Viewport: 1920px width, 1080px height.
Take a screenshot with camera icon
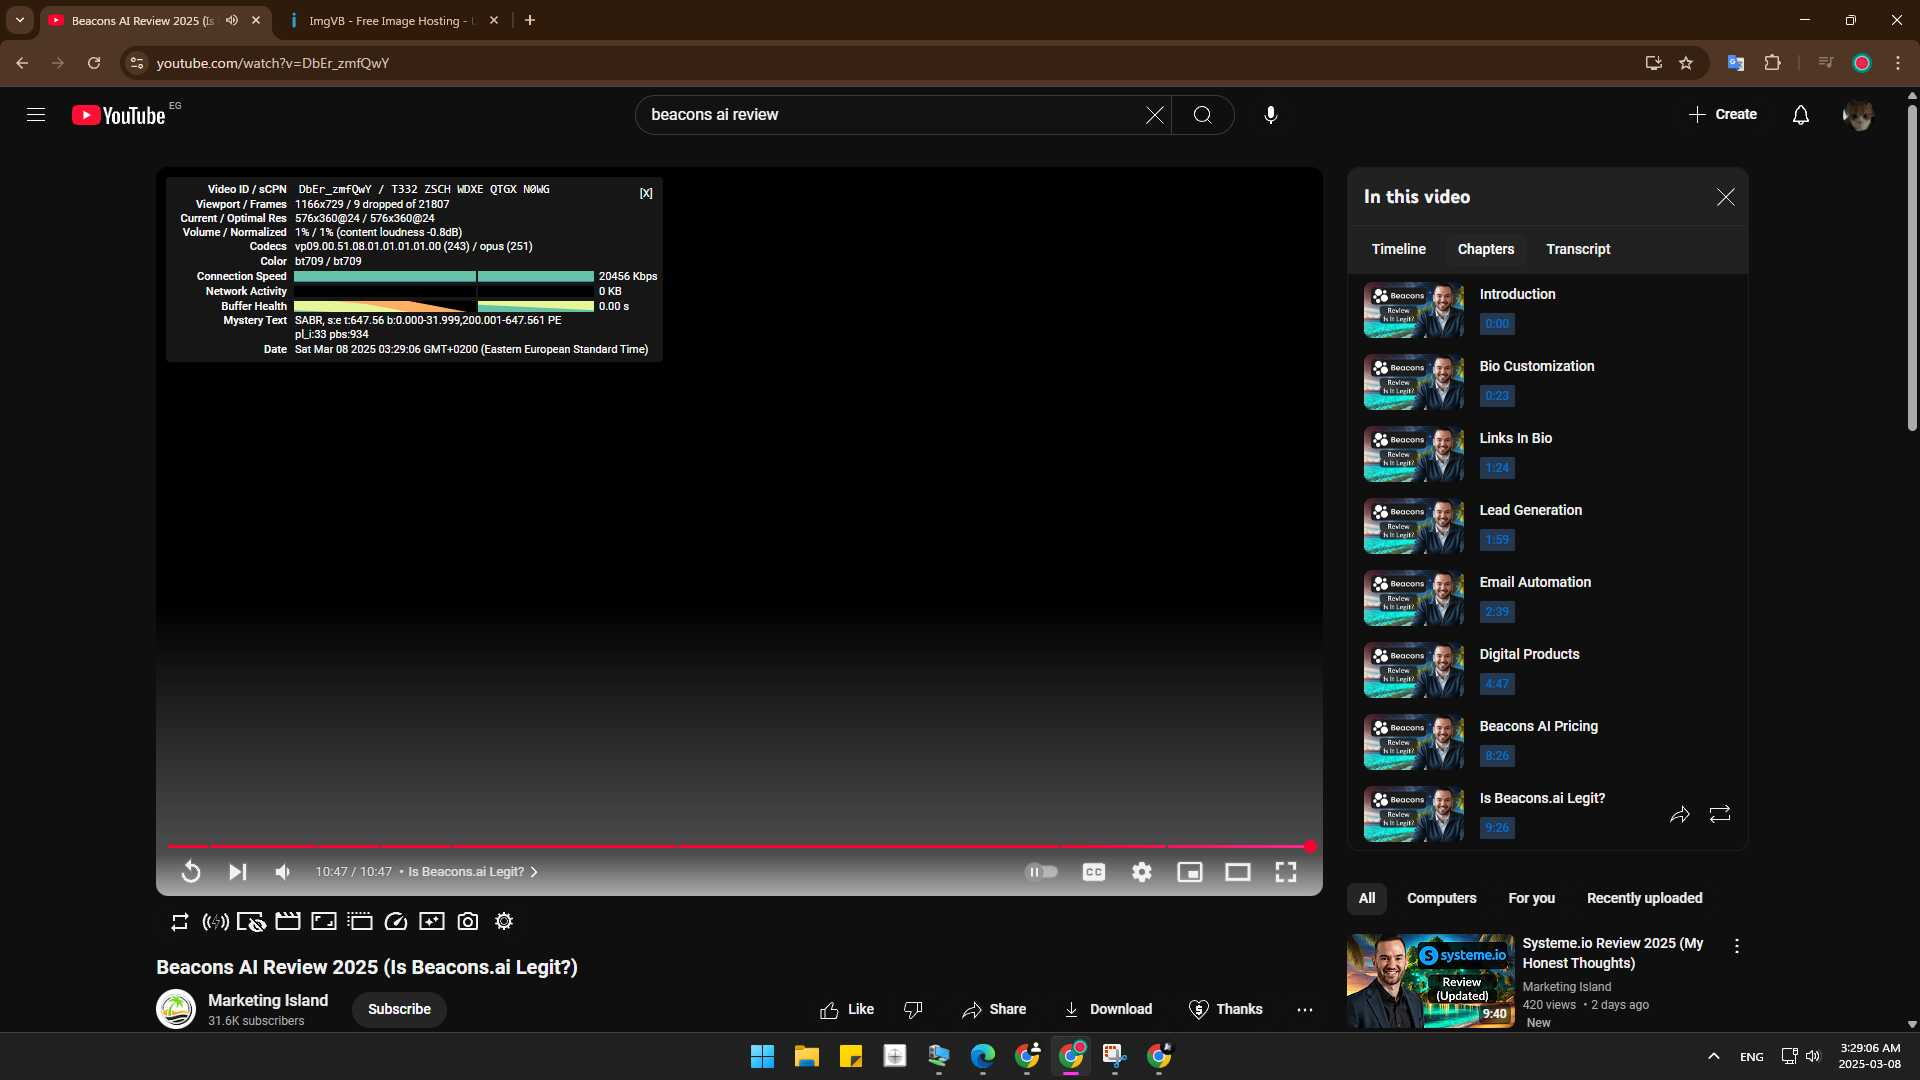pos(468,922)
